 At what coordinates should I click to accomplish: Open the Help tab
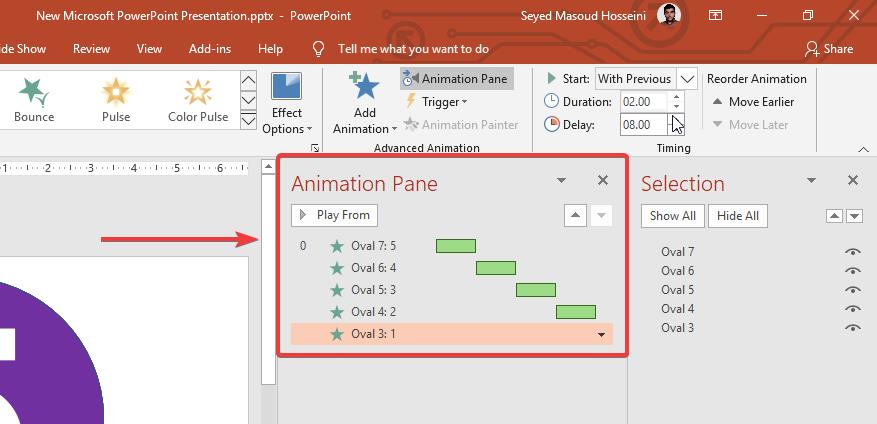[x=270, y=49]
